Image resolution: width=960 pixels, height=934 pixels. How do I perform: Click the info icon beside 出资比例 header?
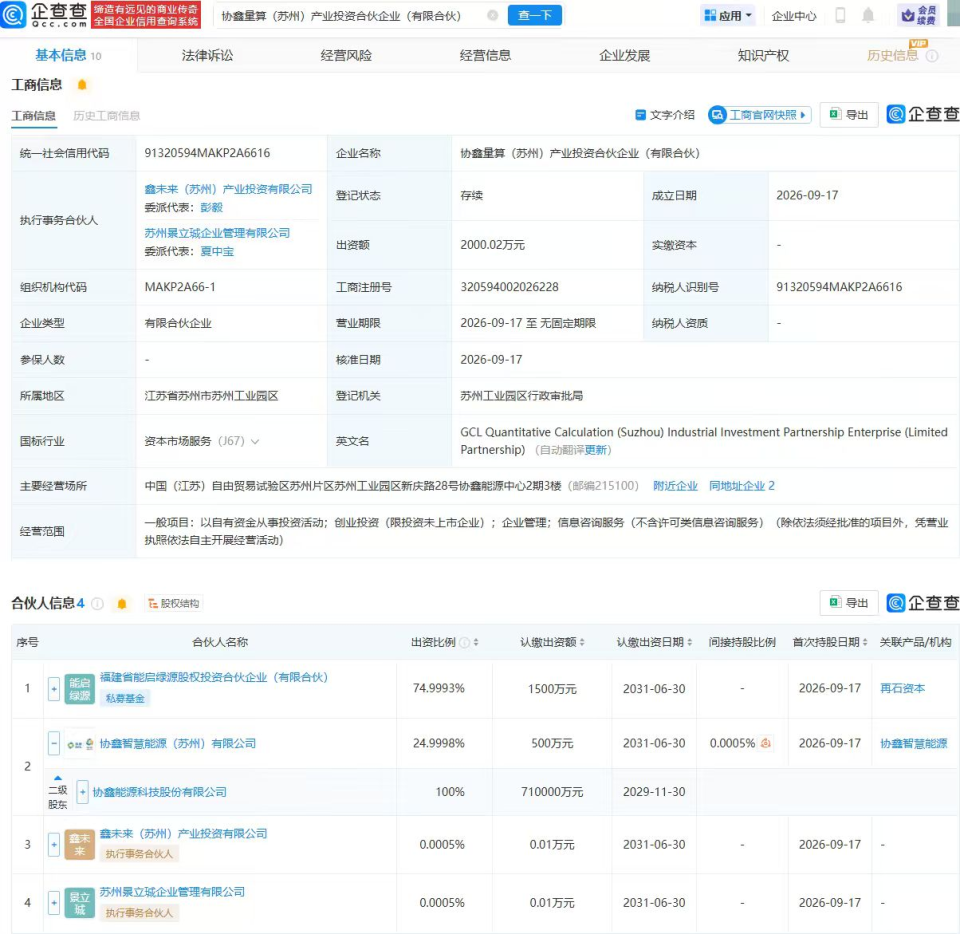(465, 642)
